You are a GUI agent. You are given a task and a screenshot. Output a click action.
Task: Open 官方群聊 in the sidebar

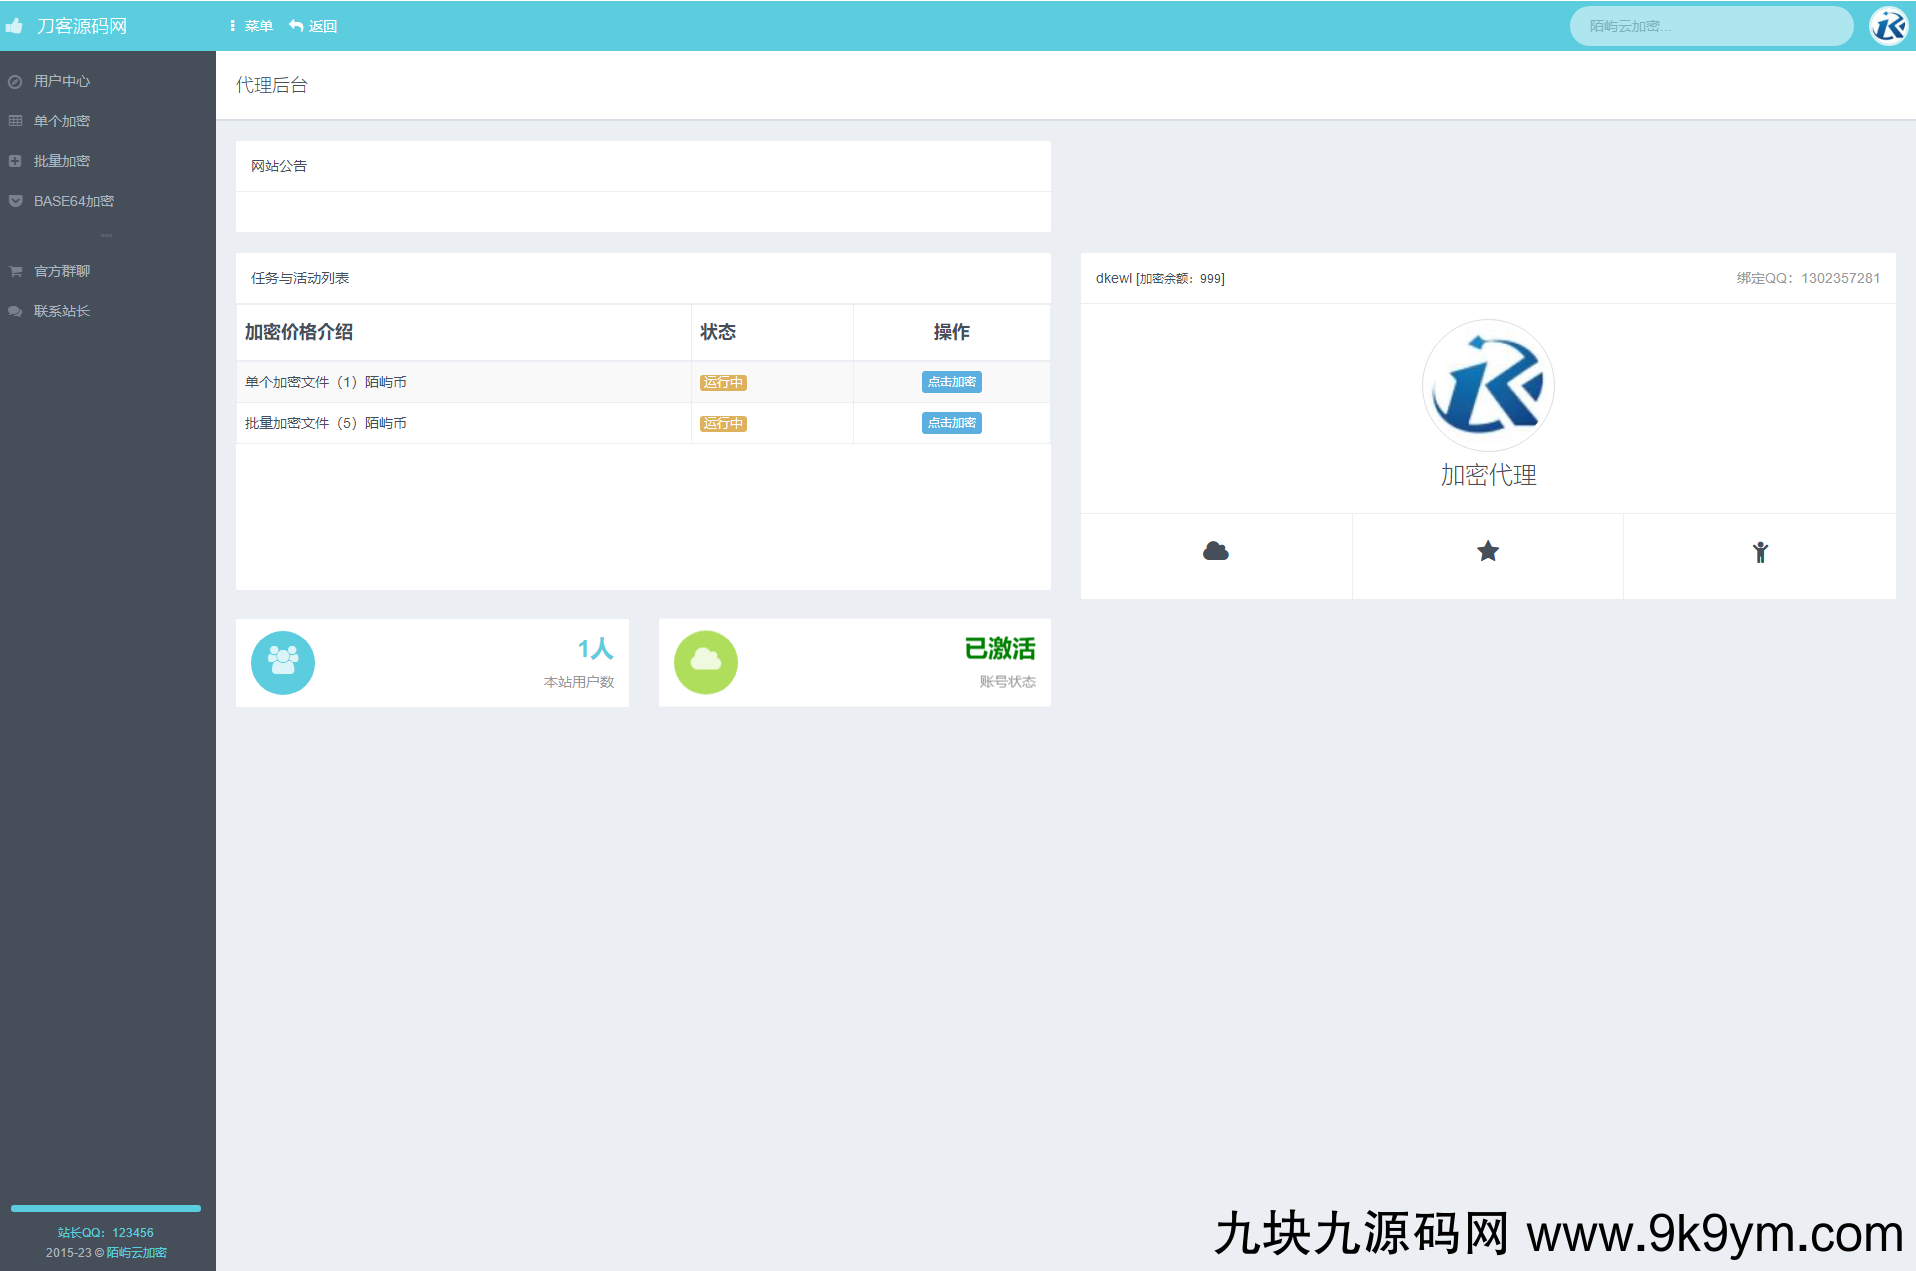(62, 271)
